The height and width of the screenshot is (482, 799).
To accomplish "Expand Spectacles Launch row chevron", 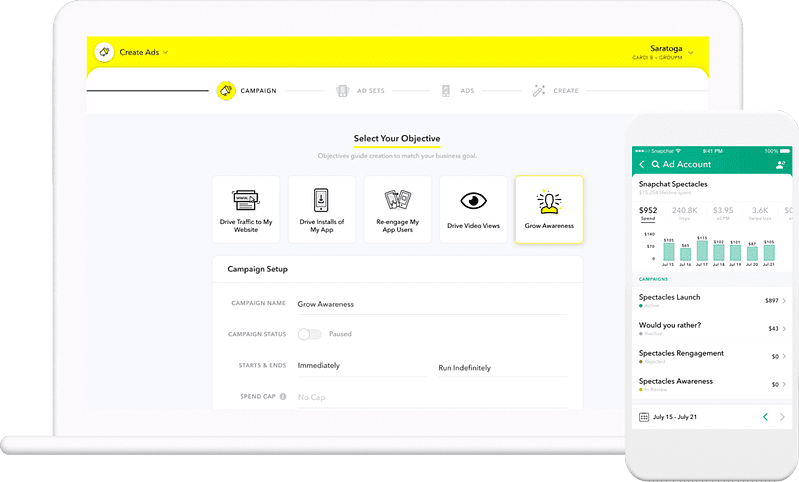I will (x=784, y=301).
